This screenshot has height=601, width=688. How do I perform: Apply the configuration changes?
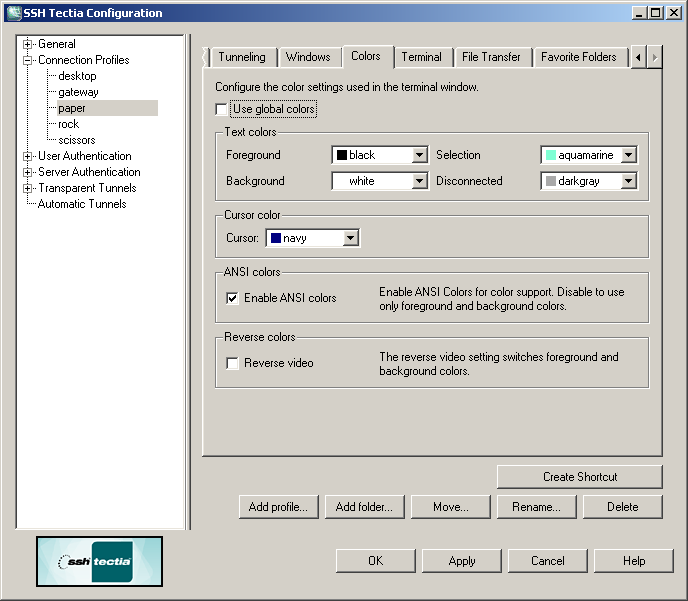pyautogui.click(x=462, y=561)
